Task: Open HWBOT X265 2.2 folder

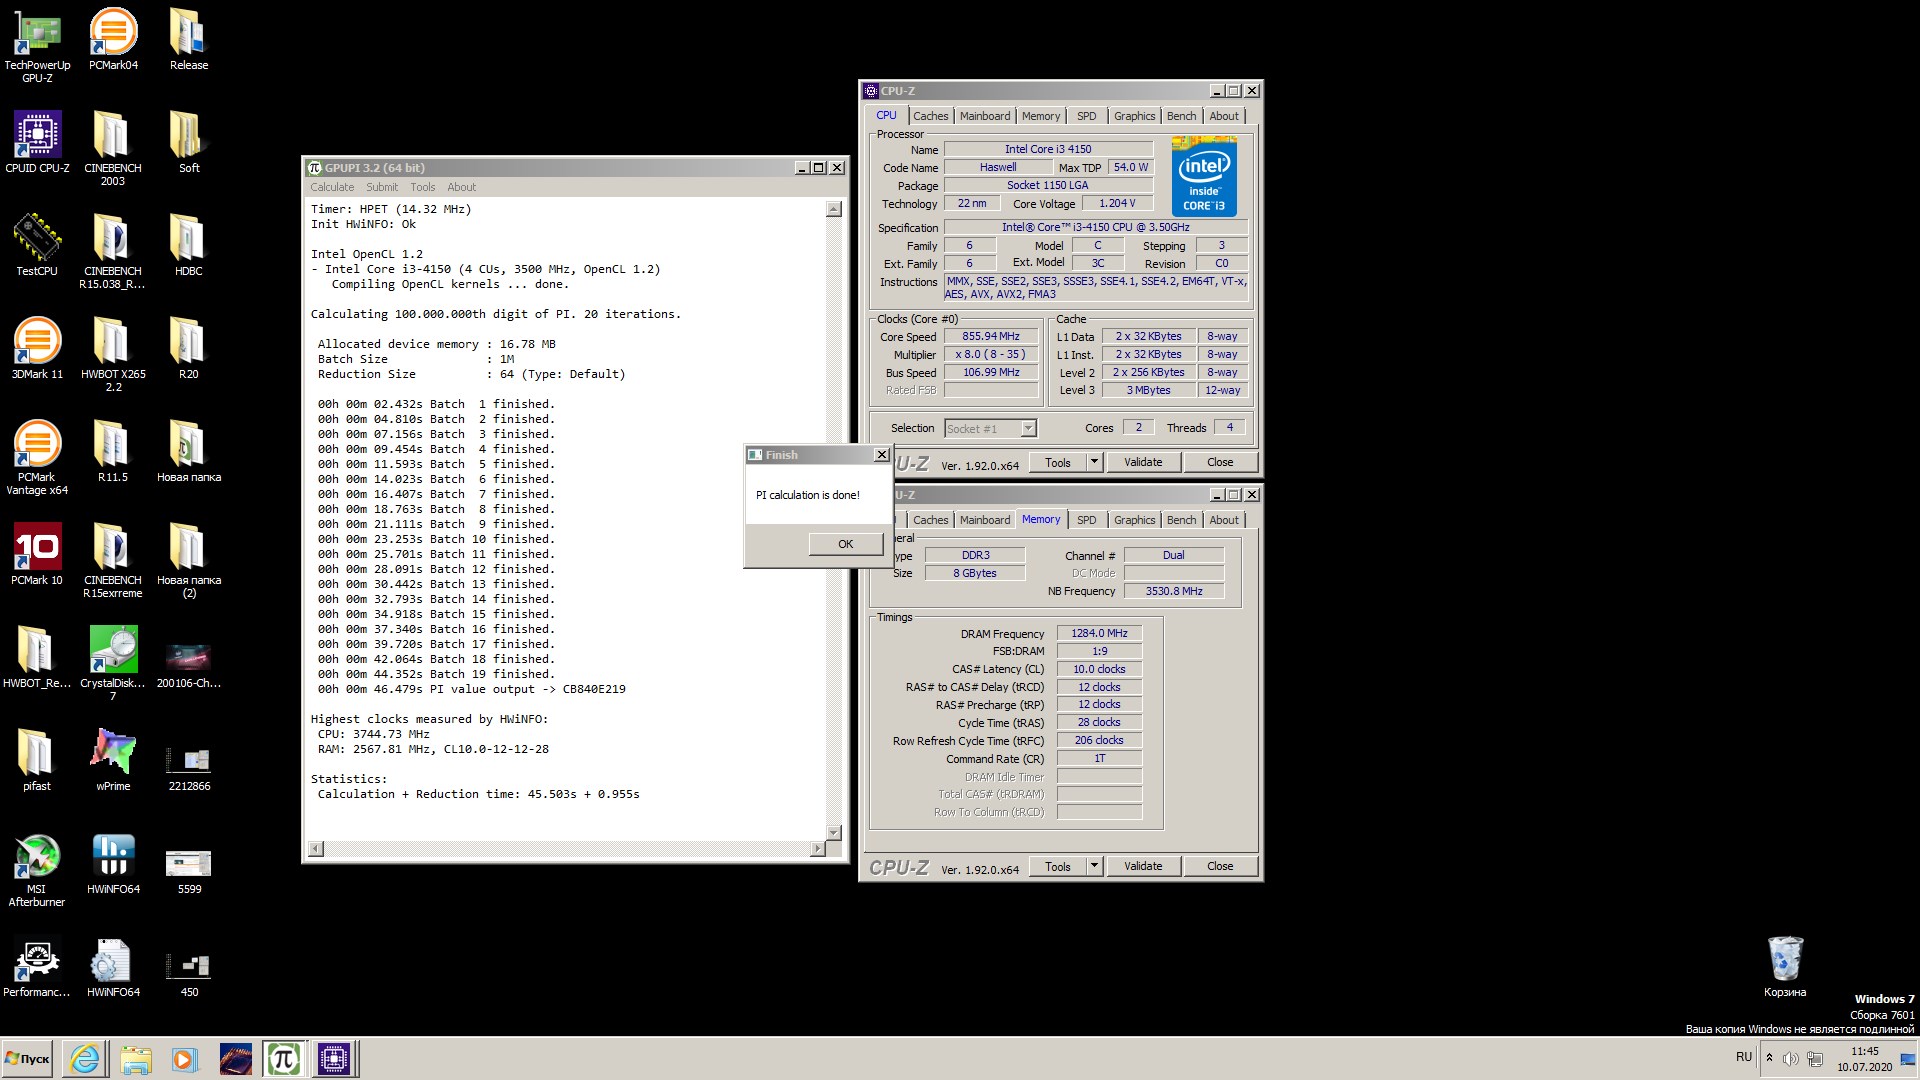Action: coord(113,353)
